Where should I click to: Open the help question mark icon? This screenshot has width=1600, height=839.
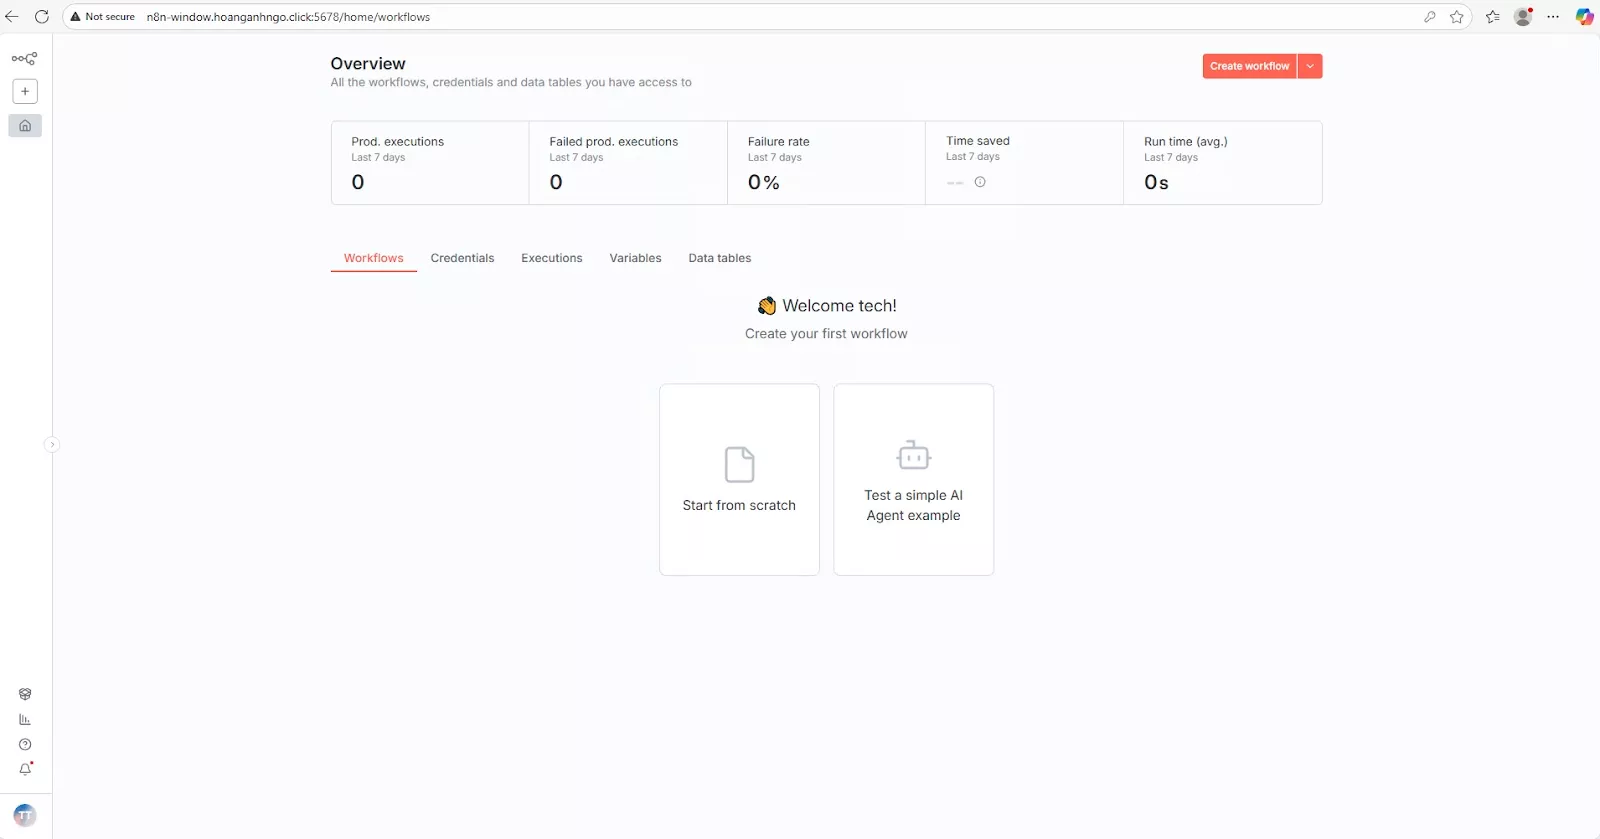[25, 744]
